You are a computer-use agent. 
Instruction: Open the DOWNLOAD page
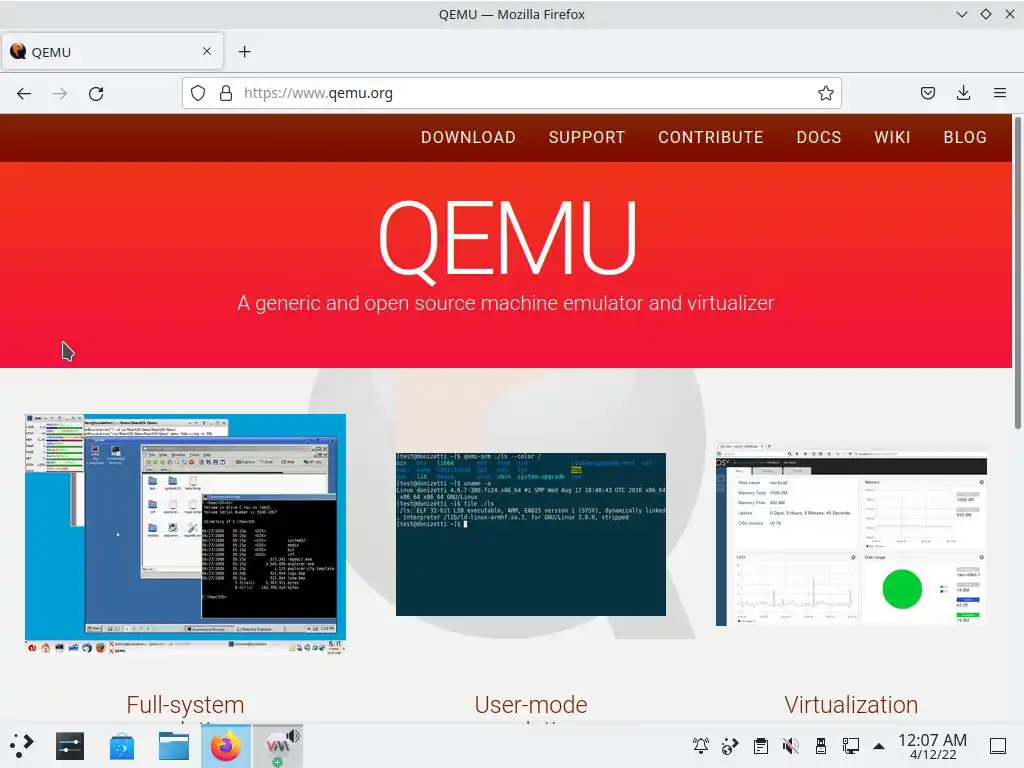click(468, 137)
